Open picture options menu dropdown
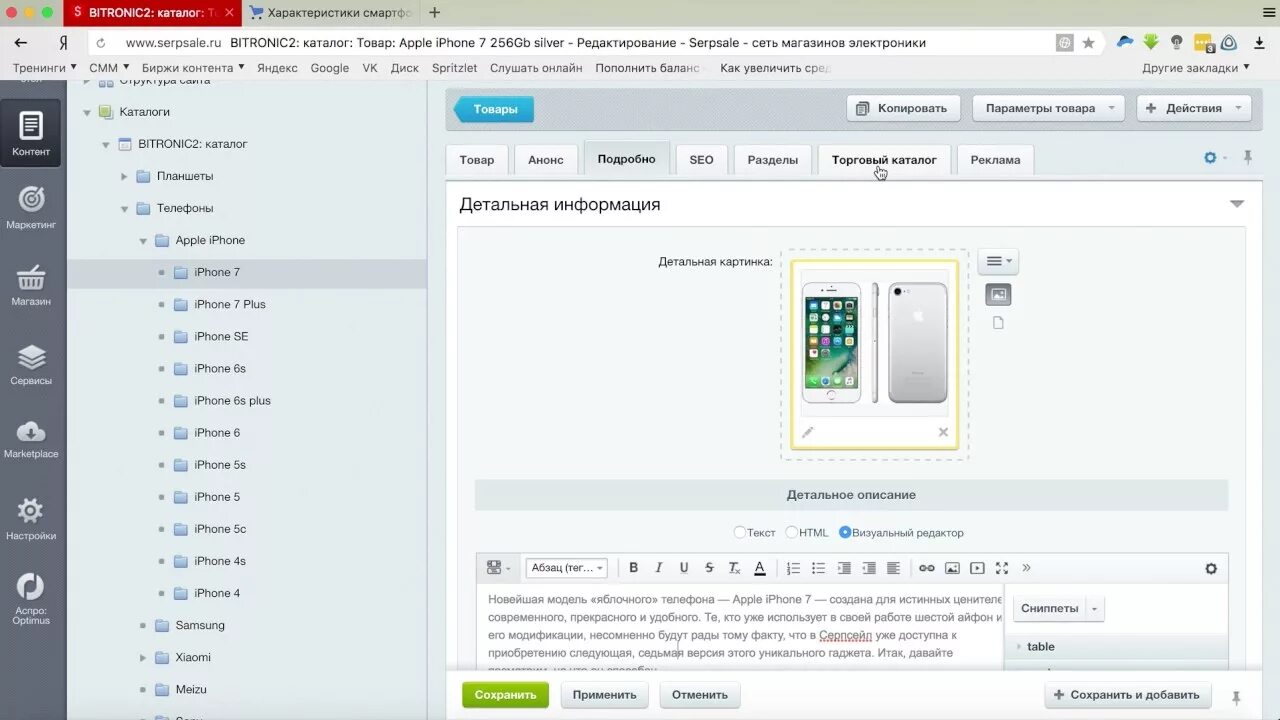The width and height of the screenshot is (1280, 720). (x=998, y=261)
